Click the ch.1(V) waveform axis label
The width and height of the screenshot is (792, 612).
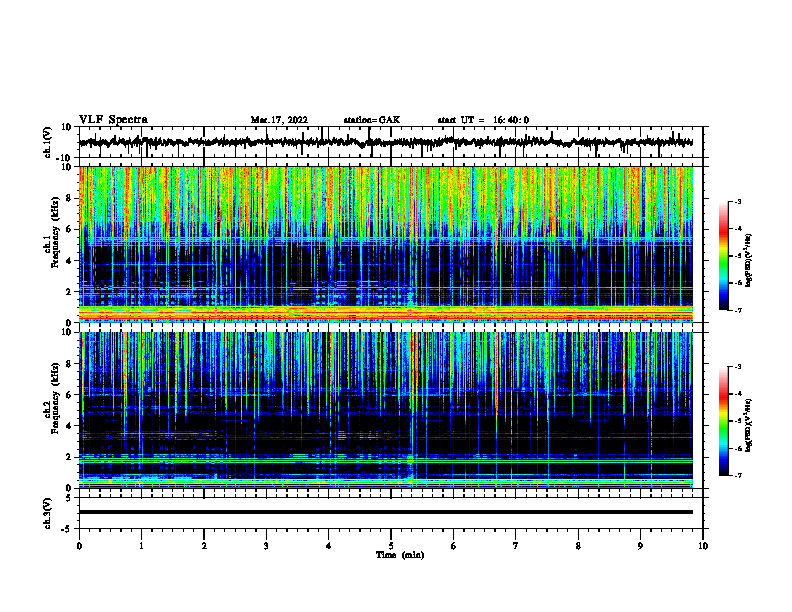click(x=48, y=142)
